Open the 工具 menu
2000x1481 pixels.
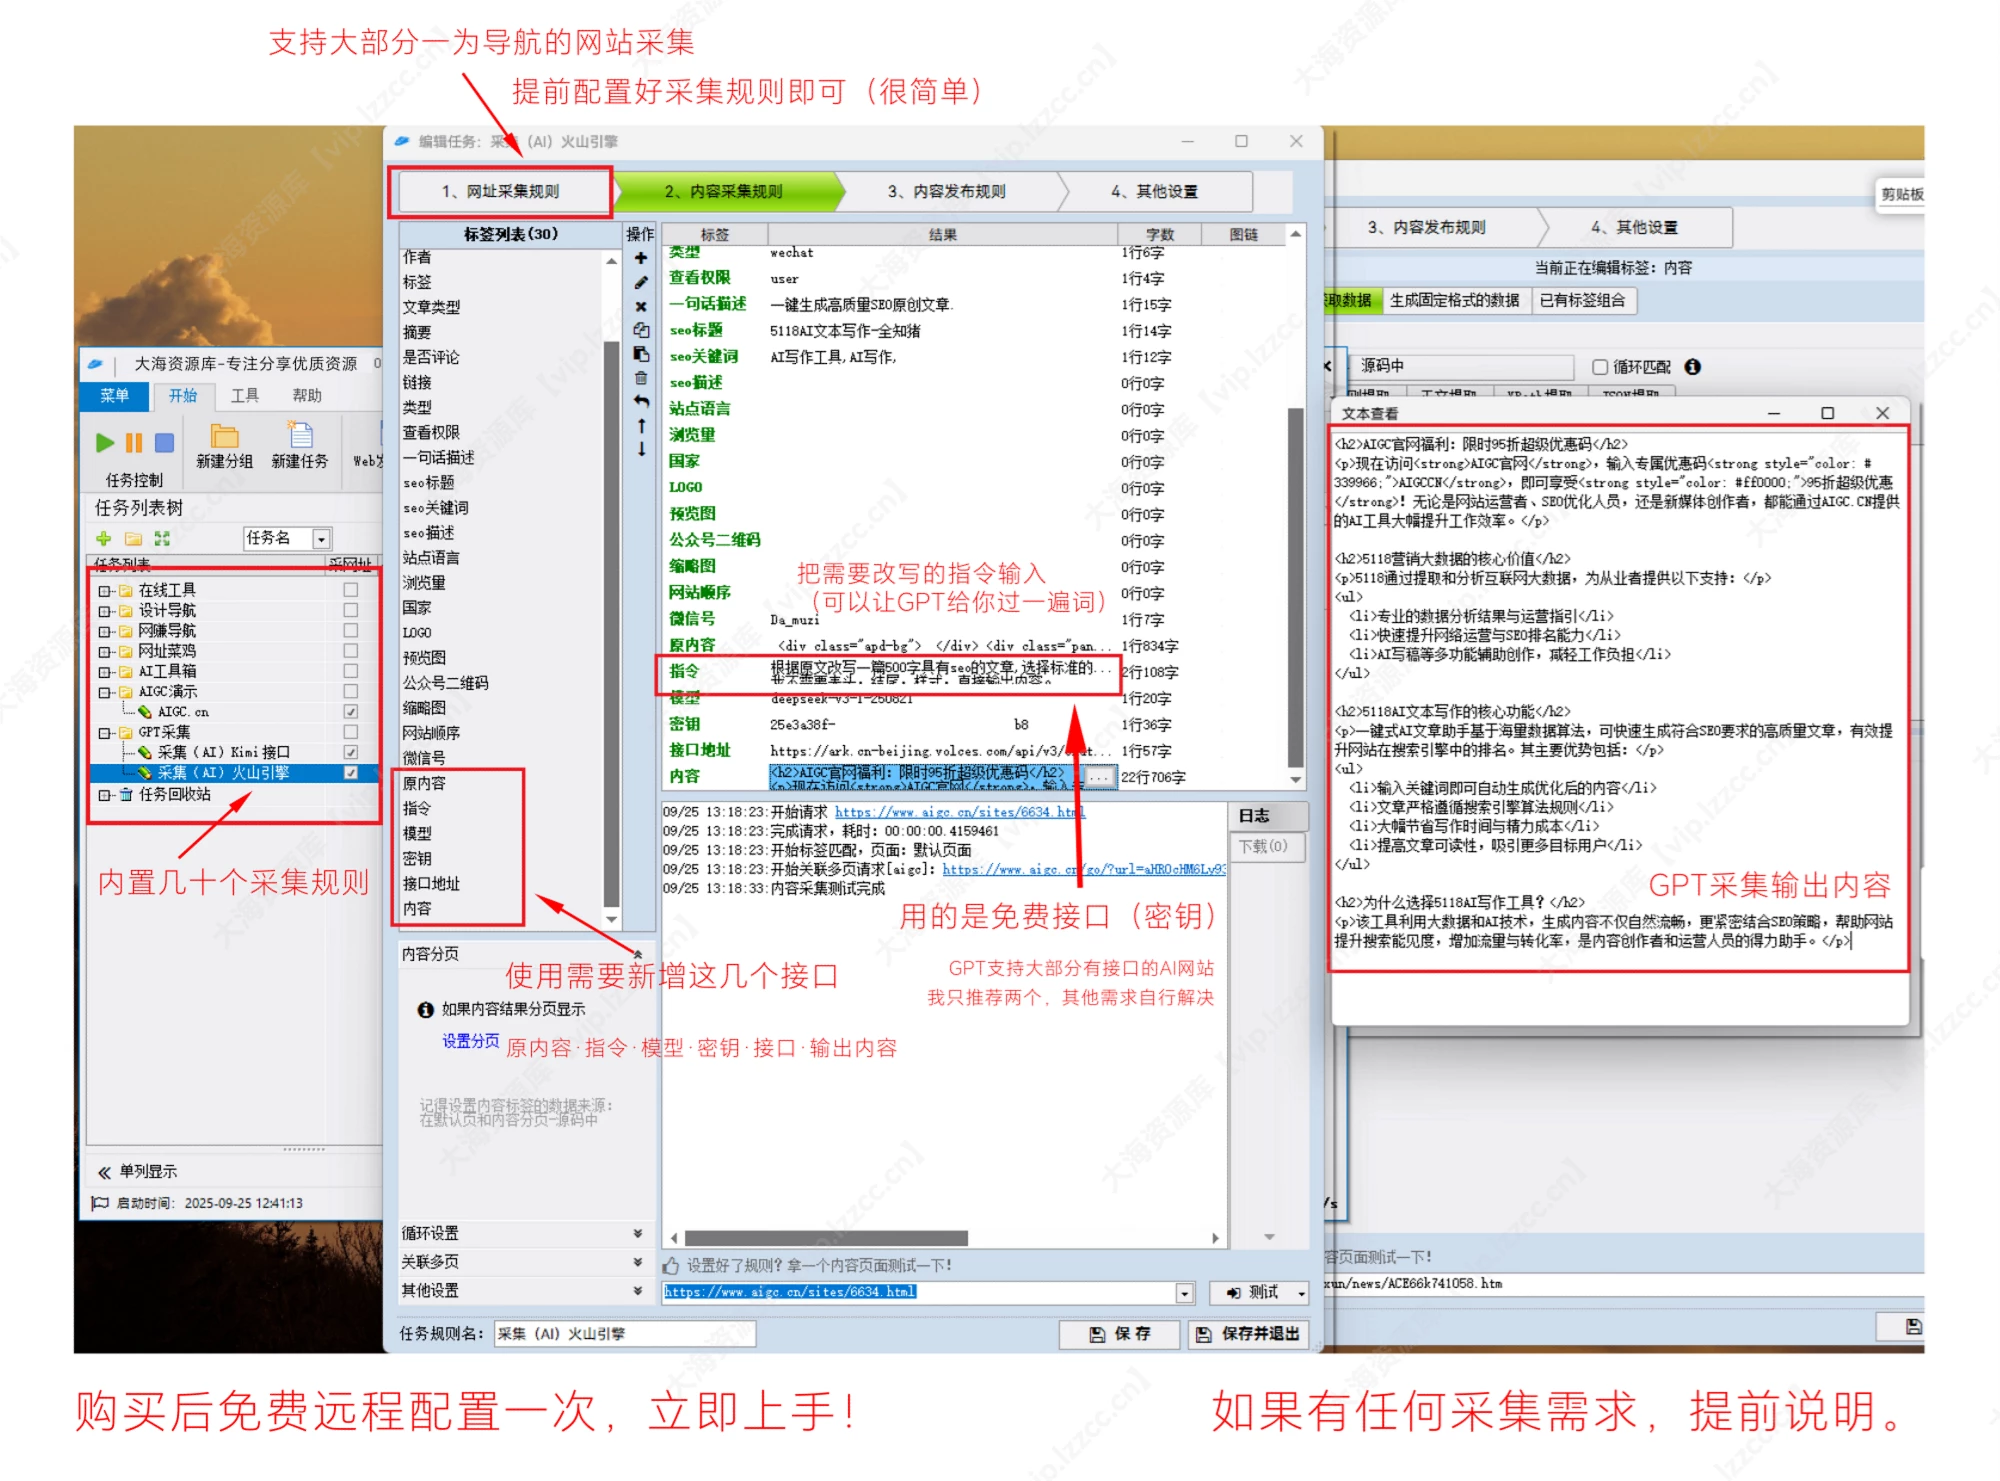[x=246, y=395]
